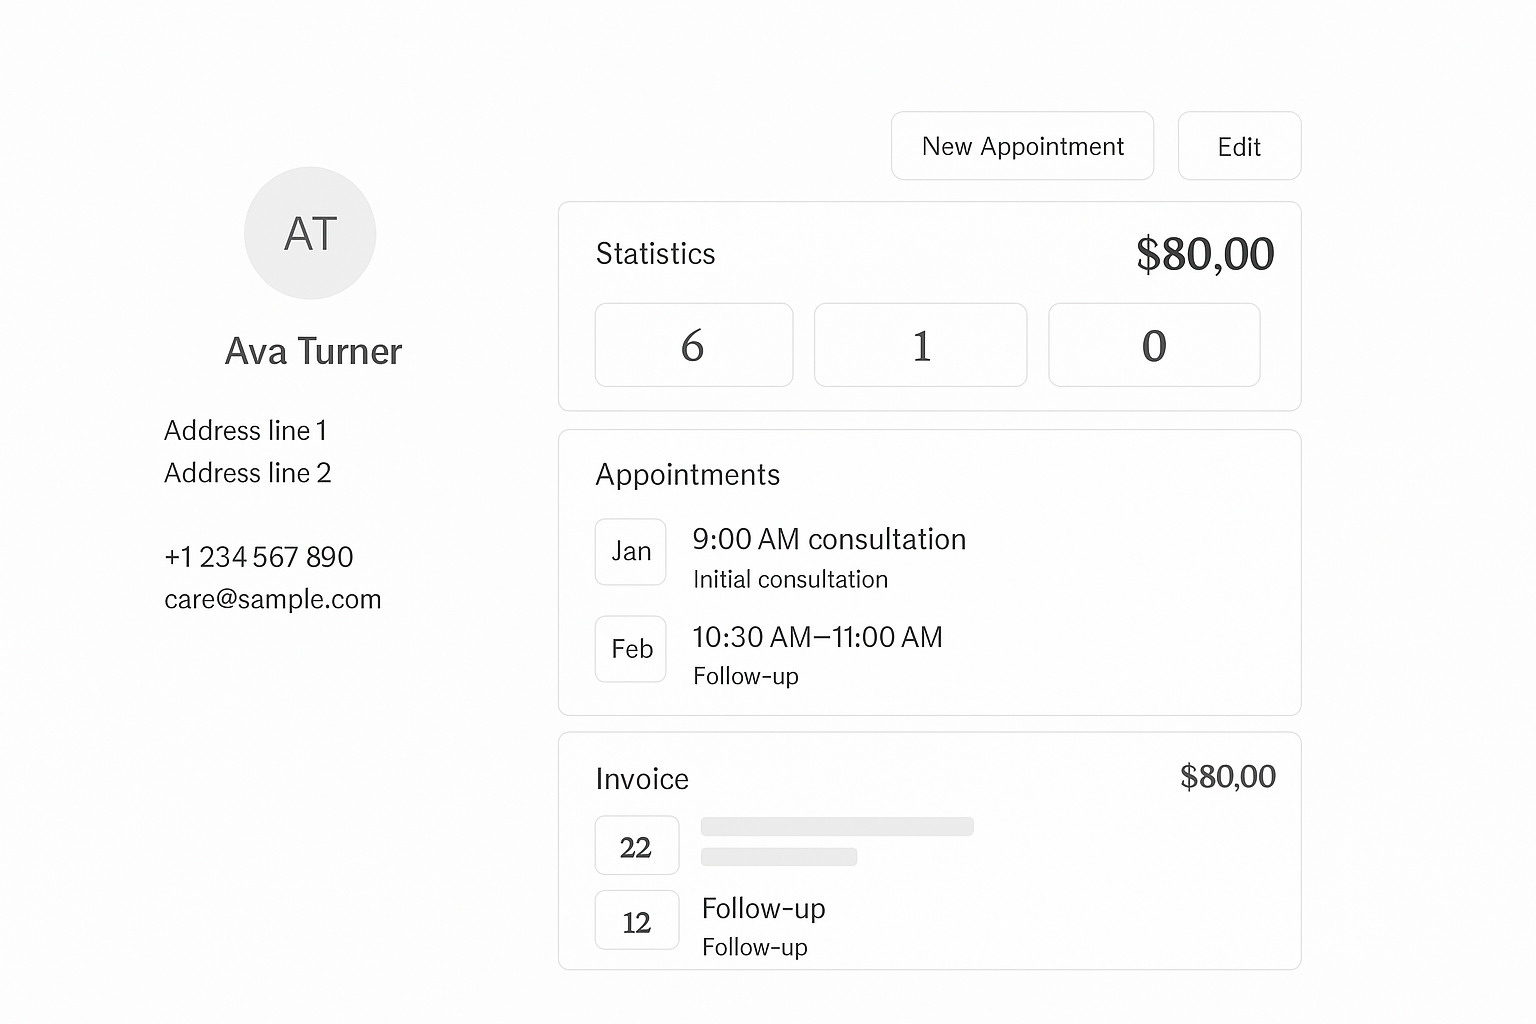Click the statistic box showing 0
Image resolution: width=1536 pixels, height=1024 pixels.
(1153, 344)
